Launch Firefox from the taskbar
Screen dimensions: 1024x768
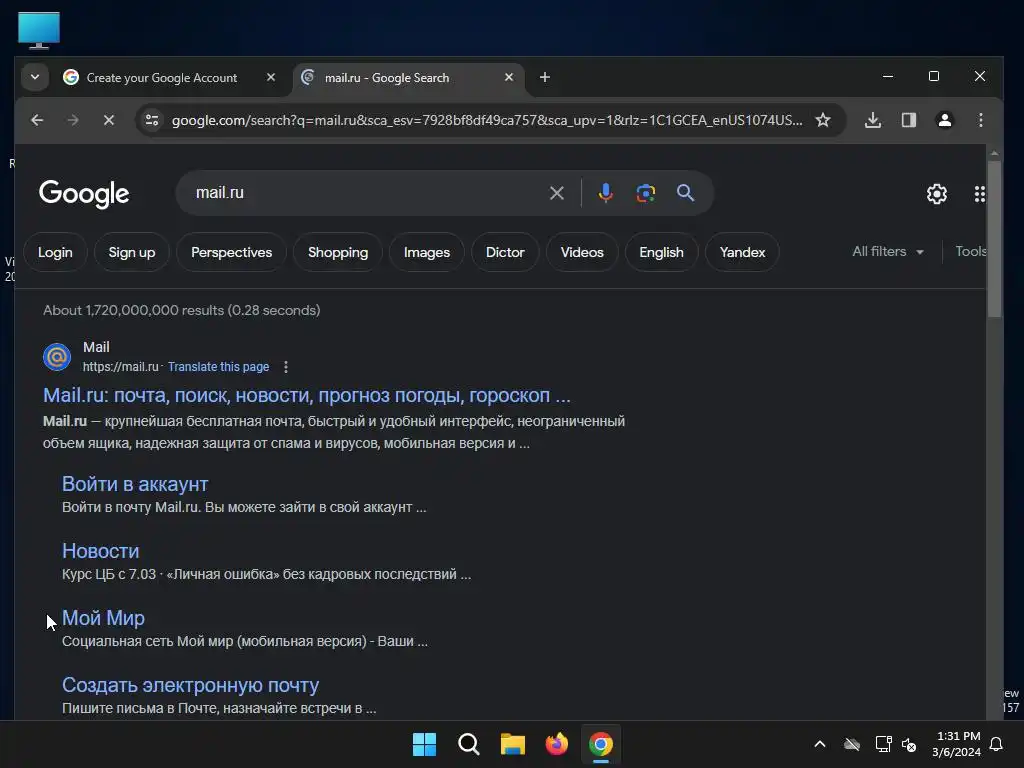click(556, 744)
